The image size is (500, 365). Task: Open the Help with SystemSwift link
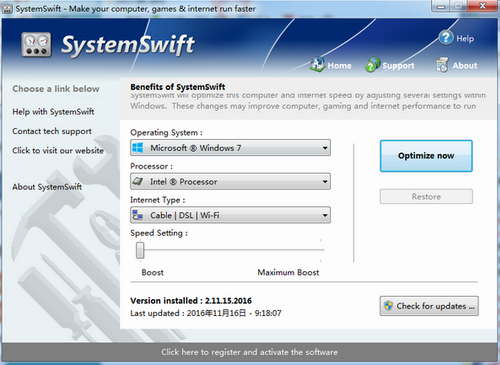coord(53,112)
